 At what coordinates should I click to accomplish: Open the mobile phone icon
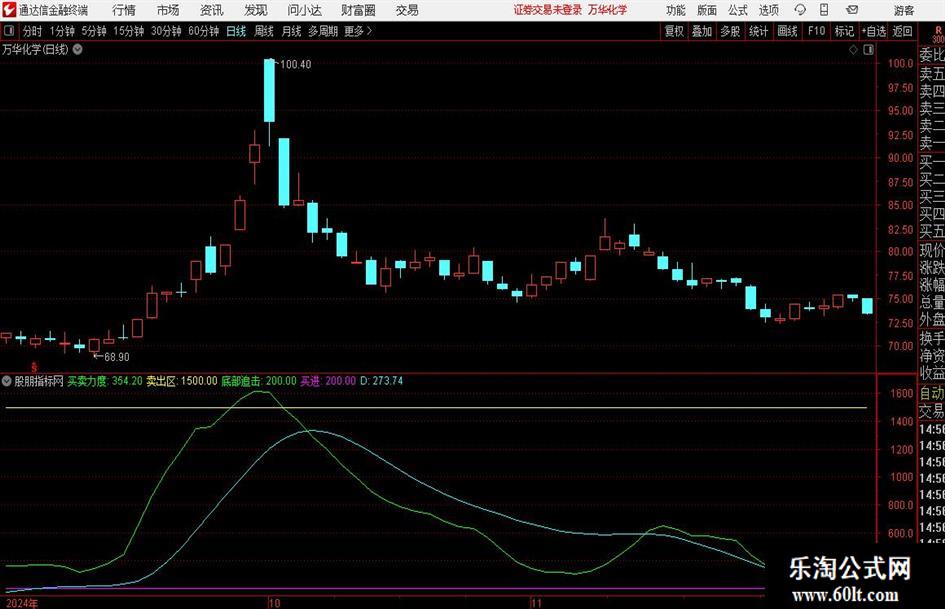coord(824,10)
